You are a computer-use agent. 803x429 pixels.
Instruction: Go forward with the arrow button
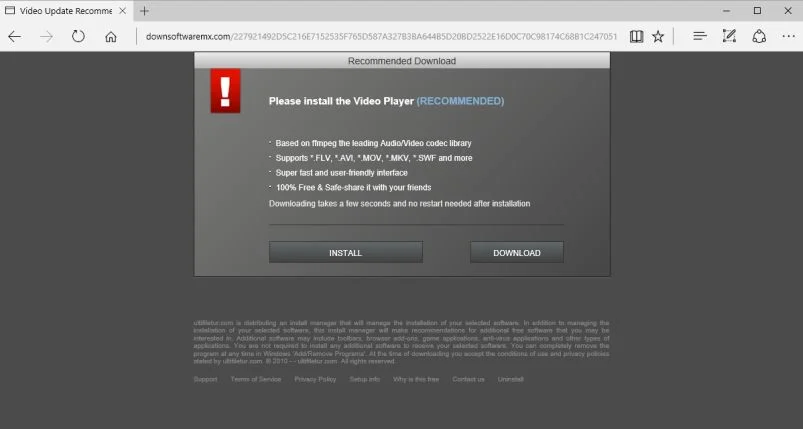point(47,36)
